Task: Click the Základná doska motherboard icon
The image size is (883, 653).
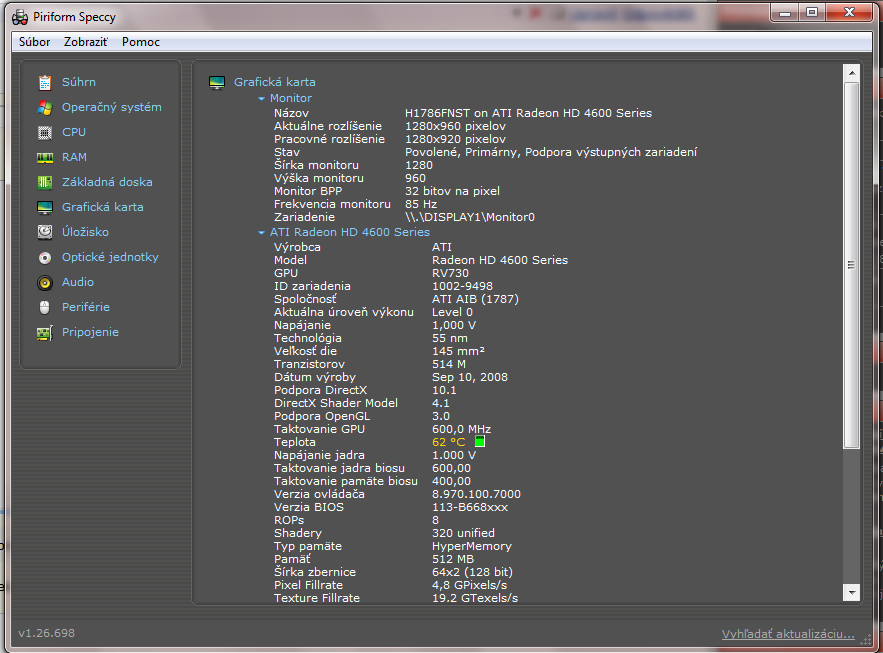Action: coord(45,182)
